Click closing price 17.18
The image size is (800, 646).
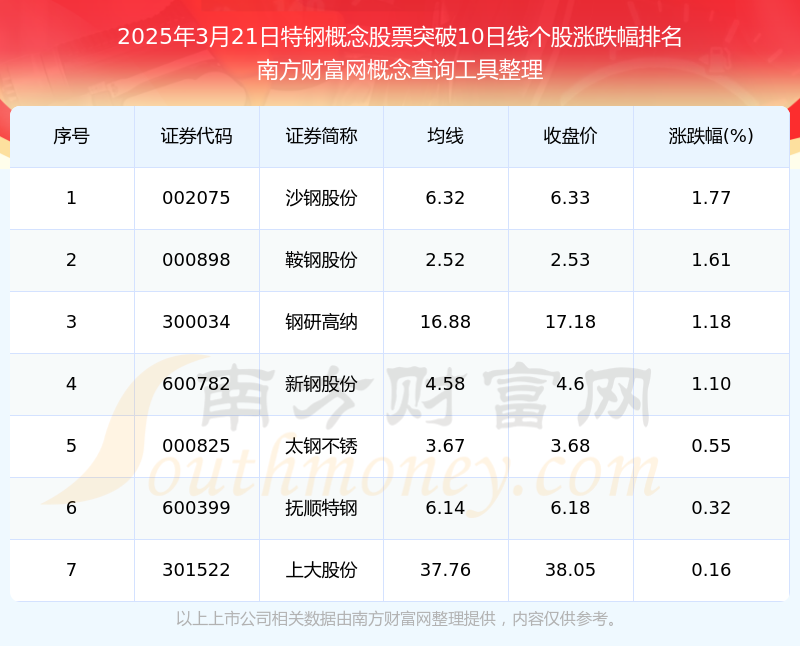(x=570, y=322)
